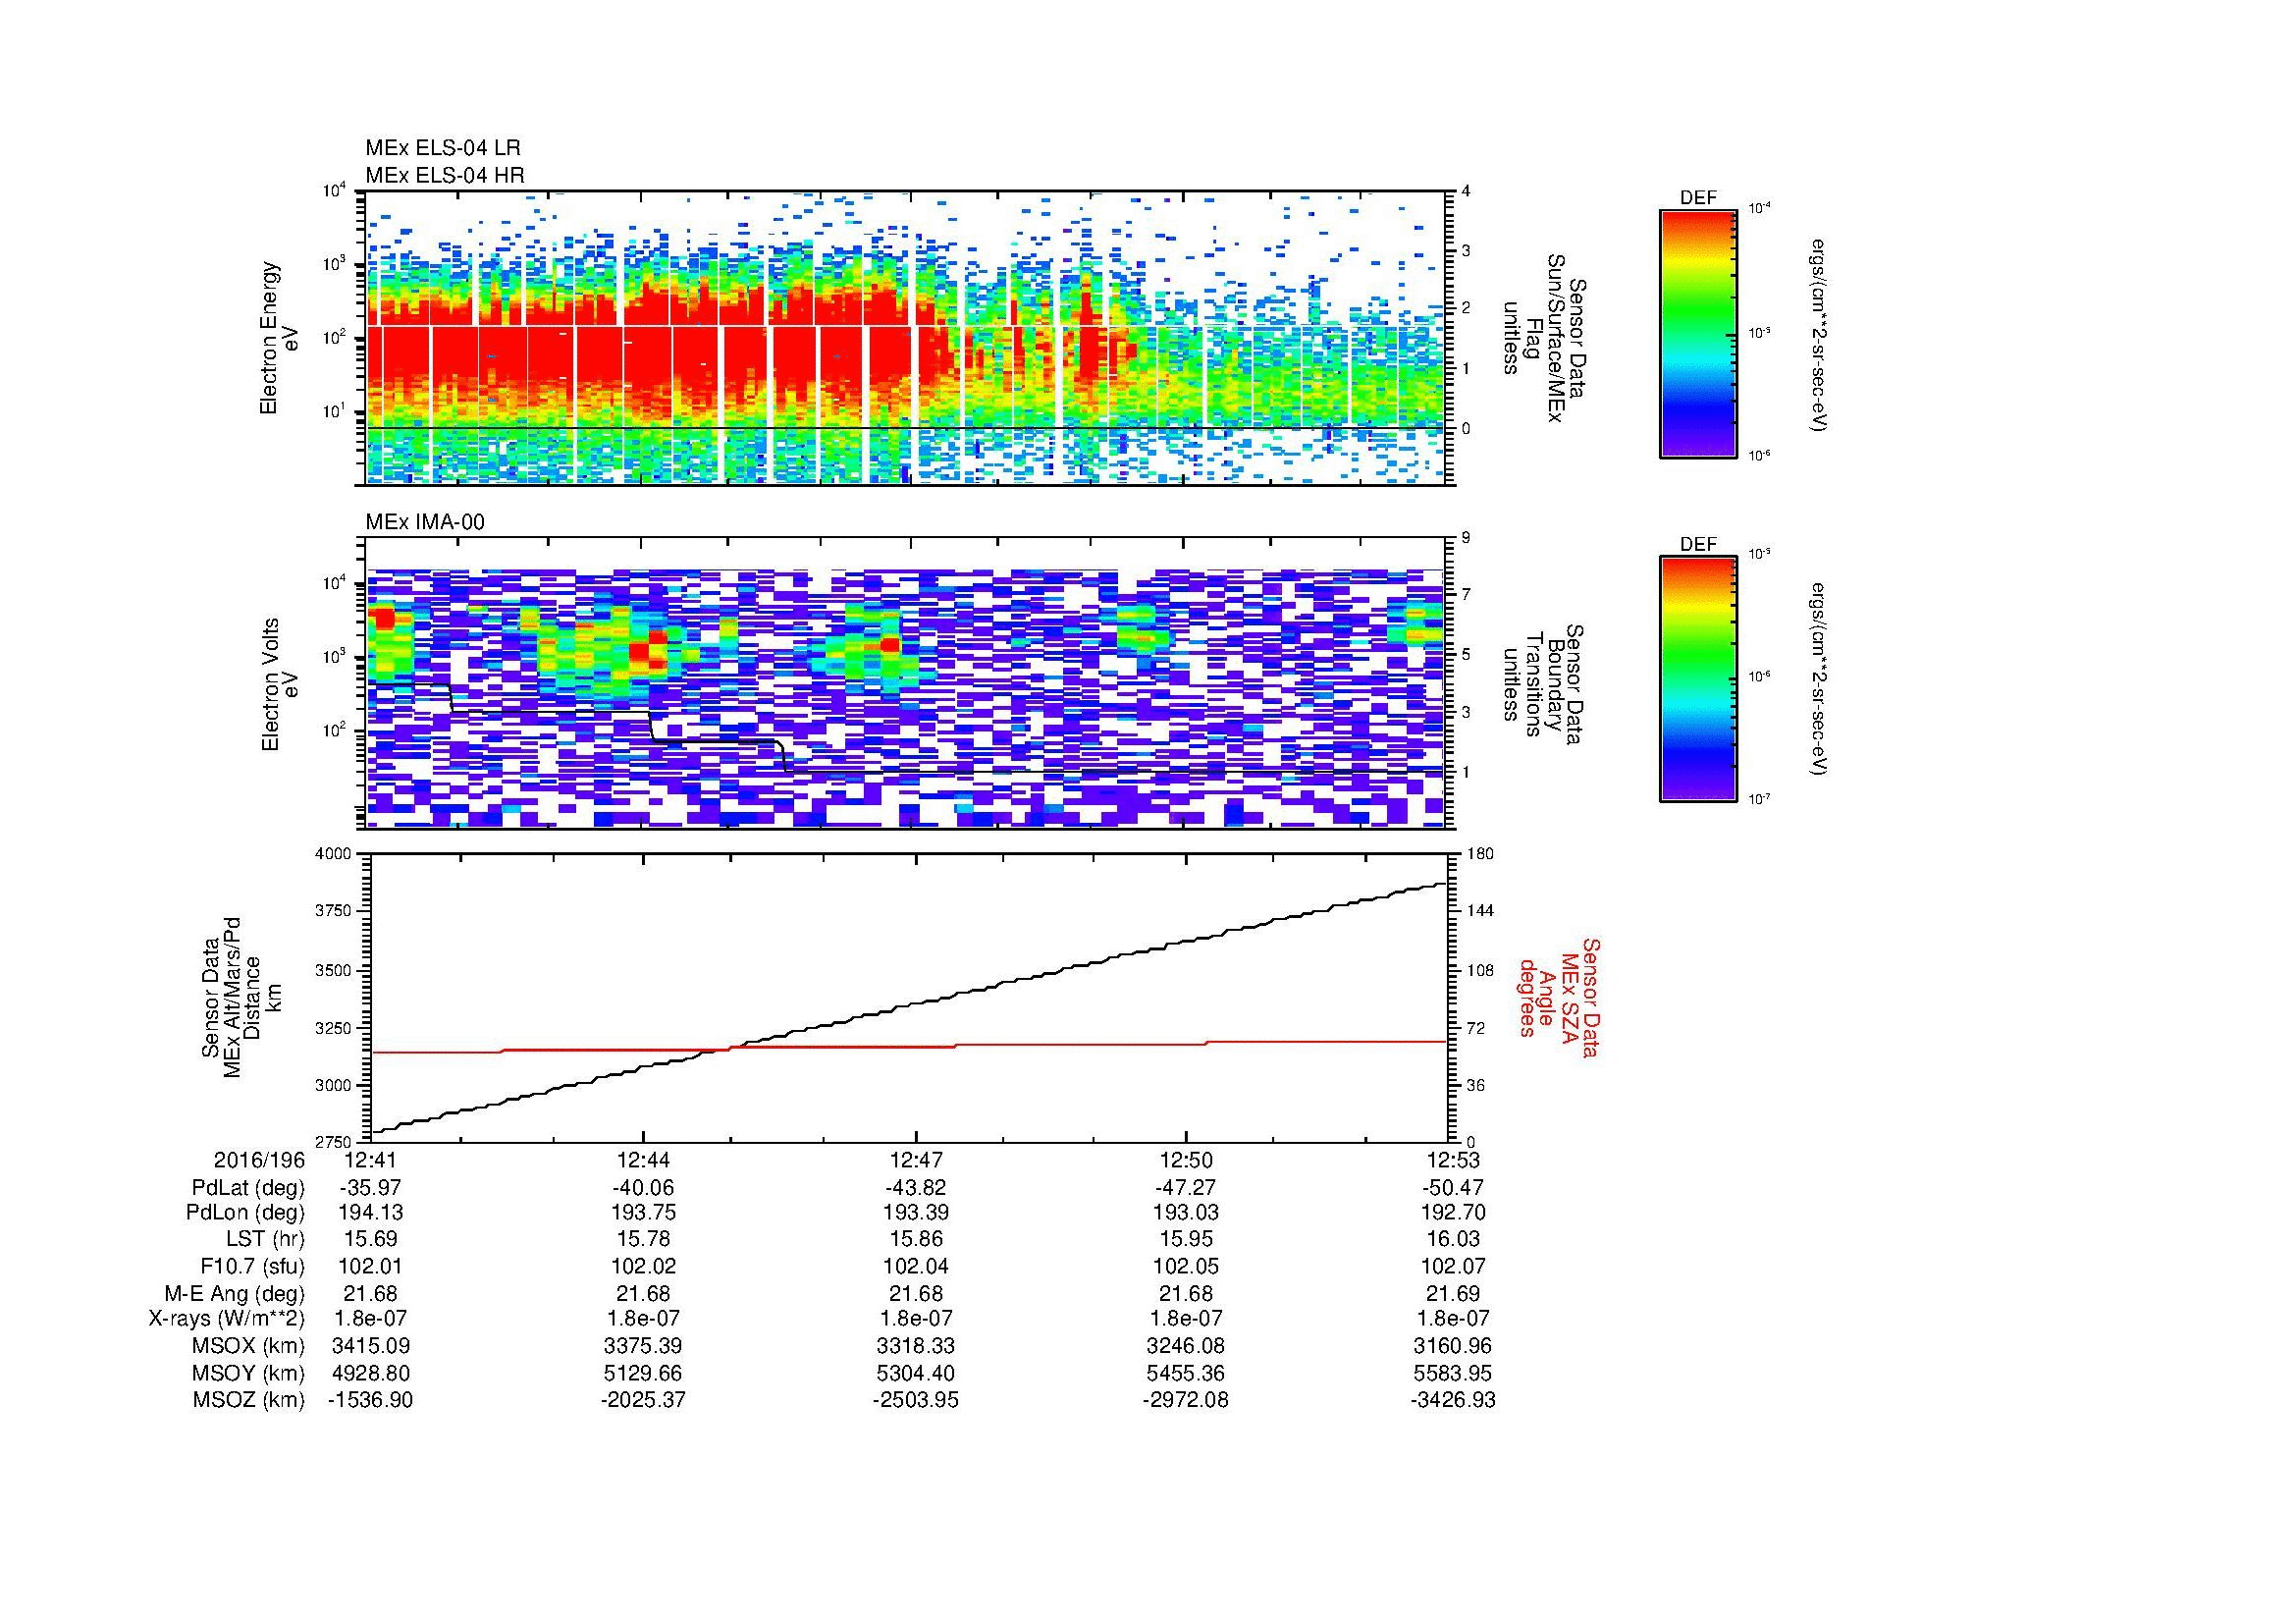
Task: Click the PdLat (deg) row label
Action: pyautogui.click(x=248, y=1188)
